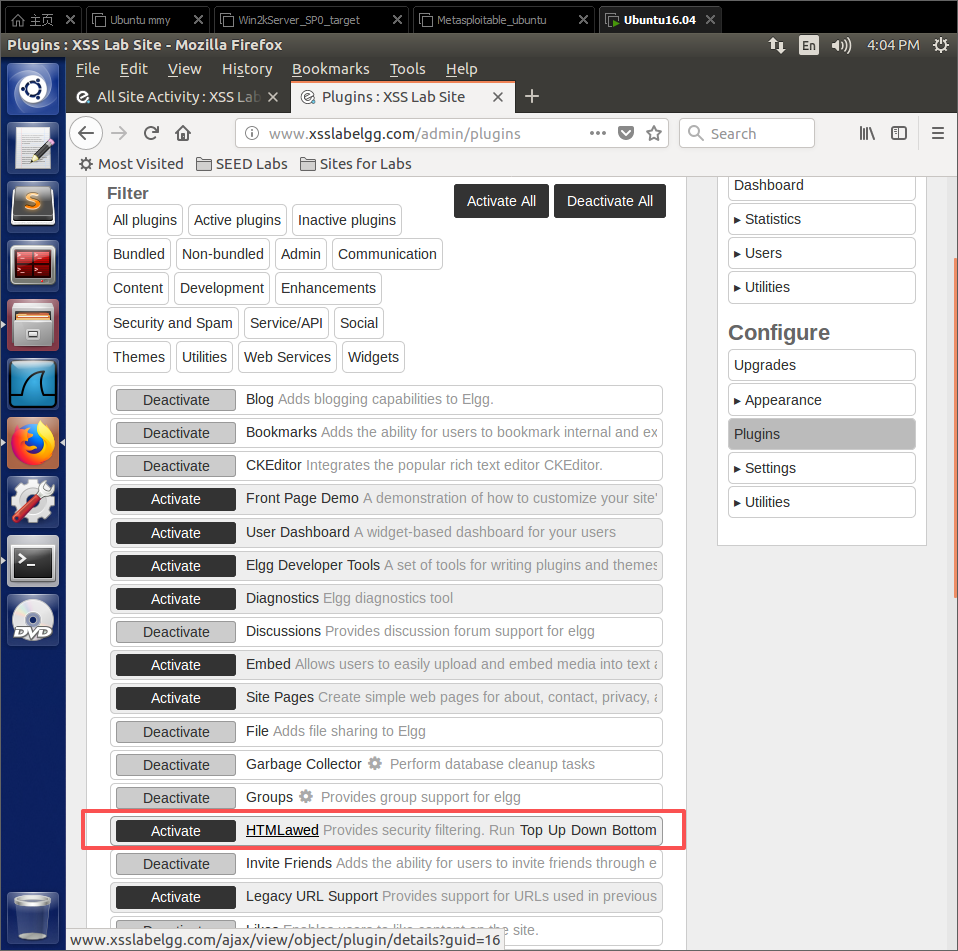The height and width of the screenshot is (951, 958).
Task: Expand Utilities under Administer section
Action: click(x=822, y=287)
